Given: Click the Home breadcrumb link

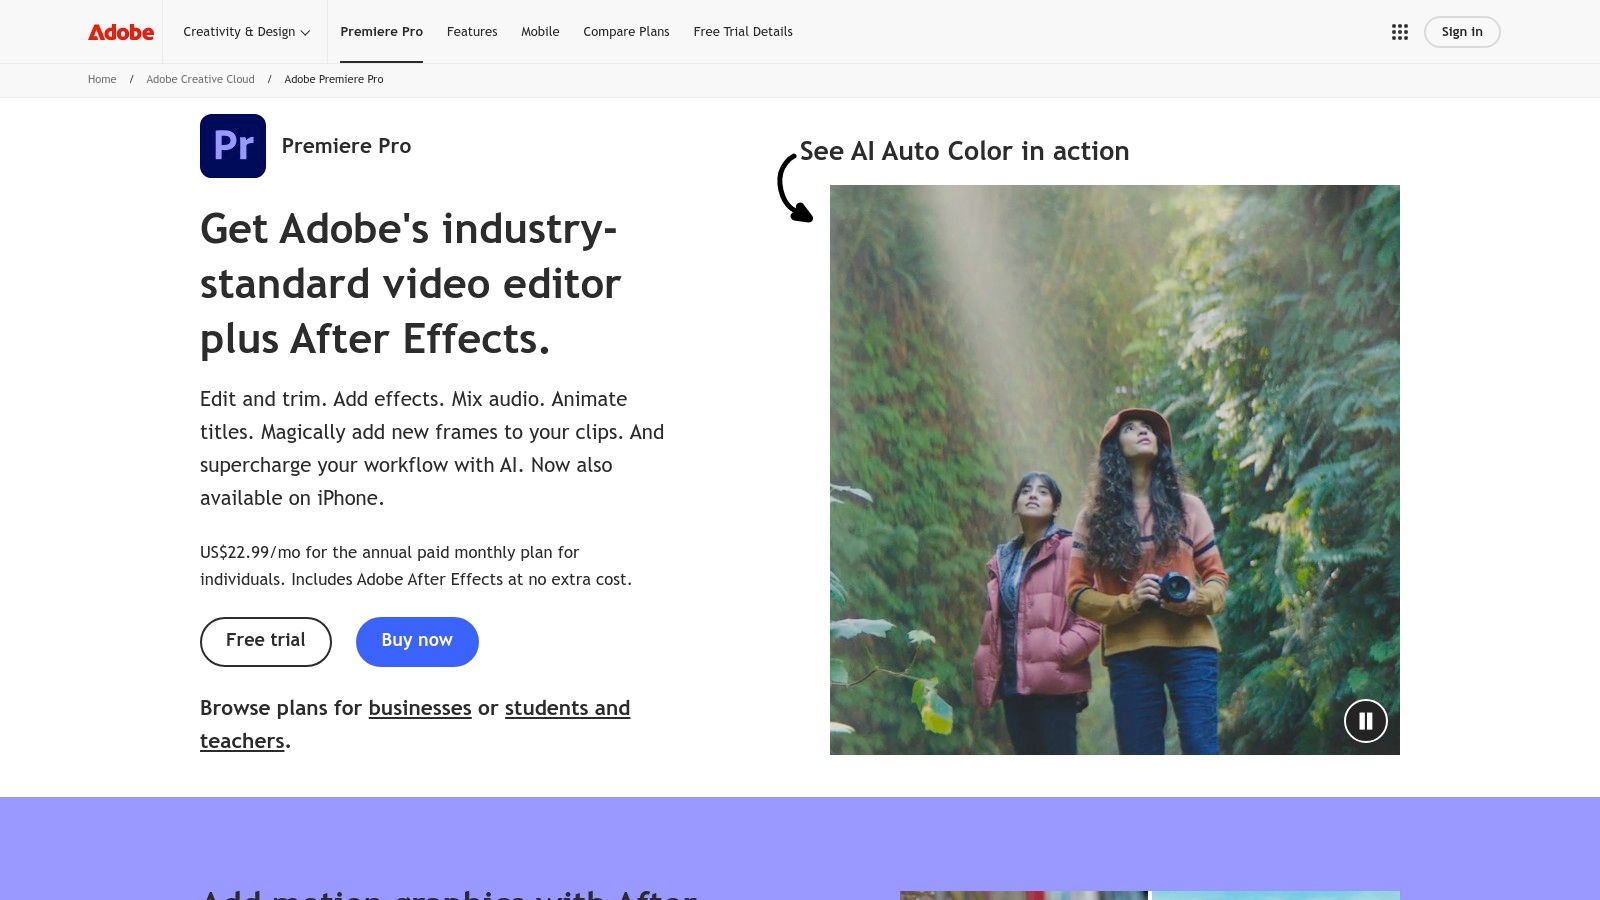Looking at the screenshot, I should tap(102, 79).
